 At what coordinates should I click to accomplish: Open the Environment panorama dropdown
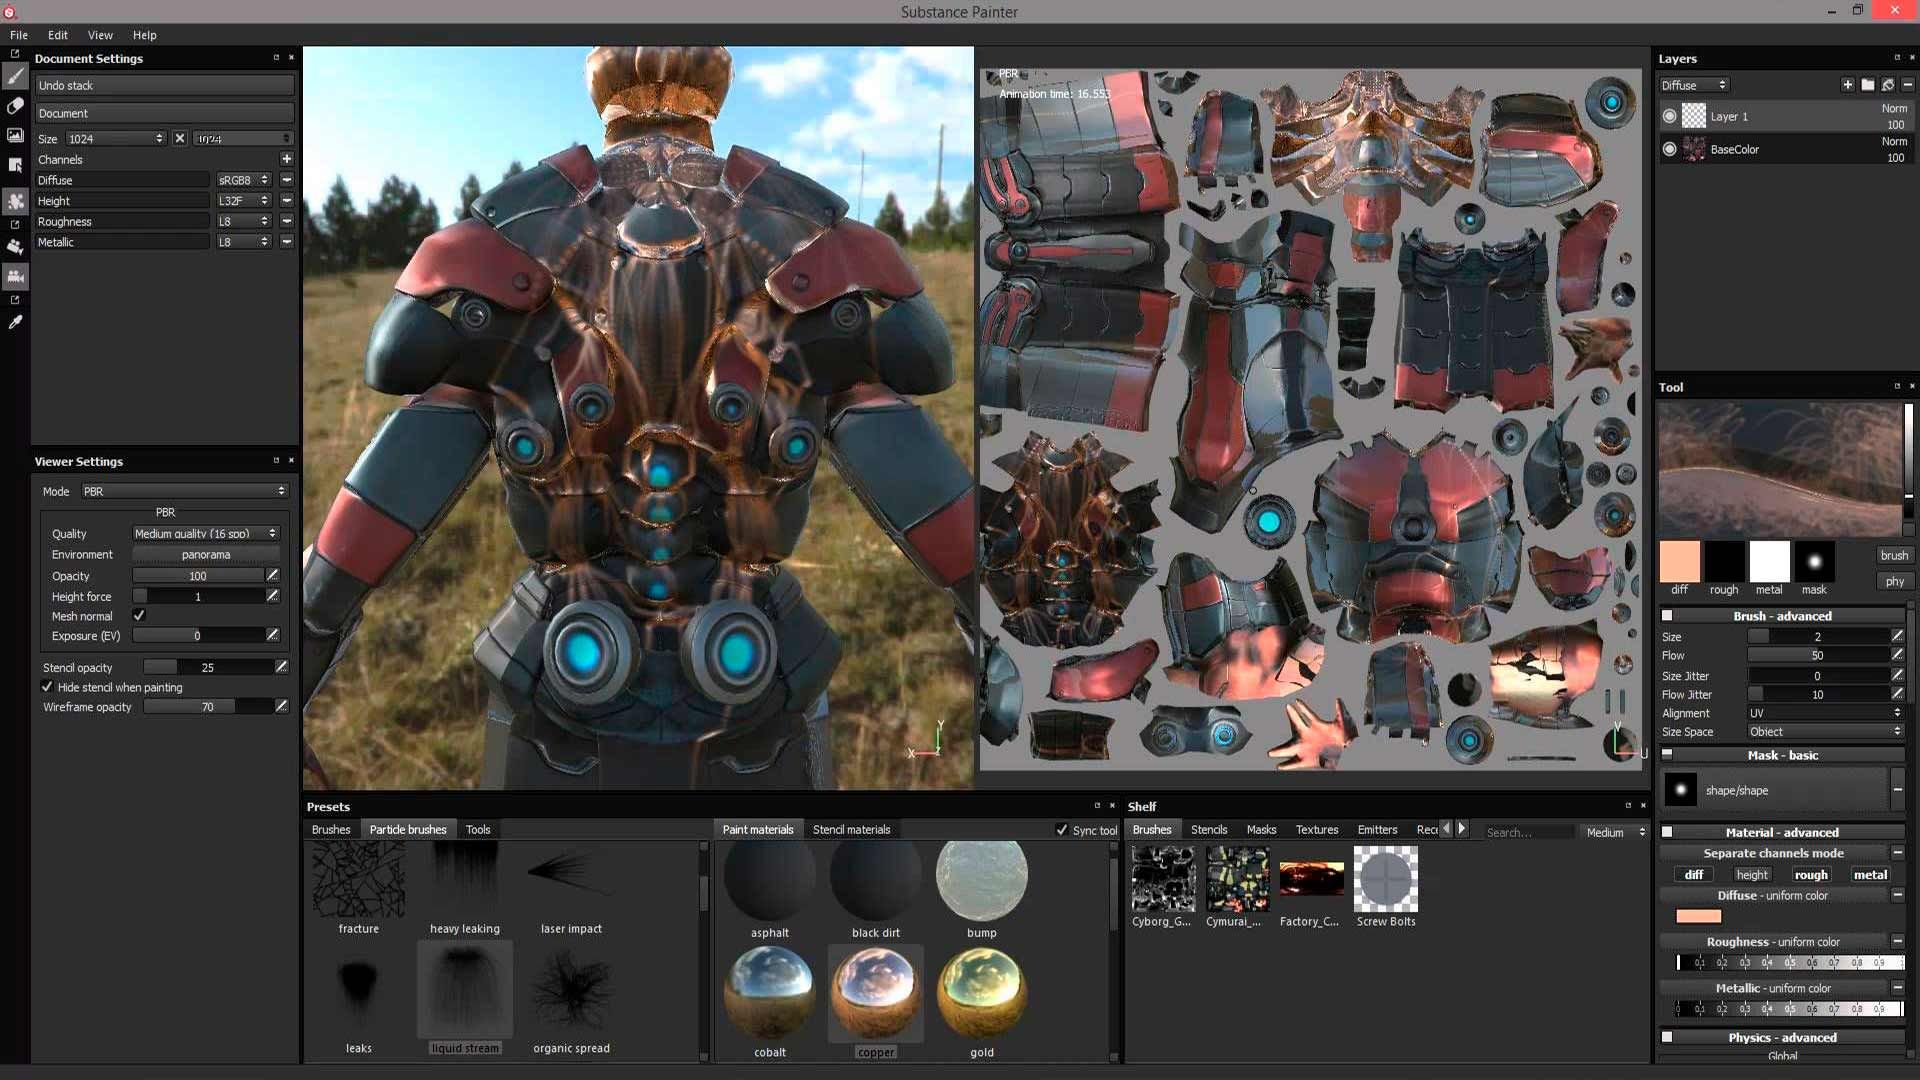(206, 554)
